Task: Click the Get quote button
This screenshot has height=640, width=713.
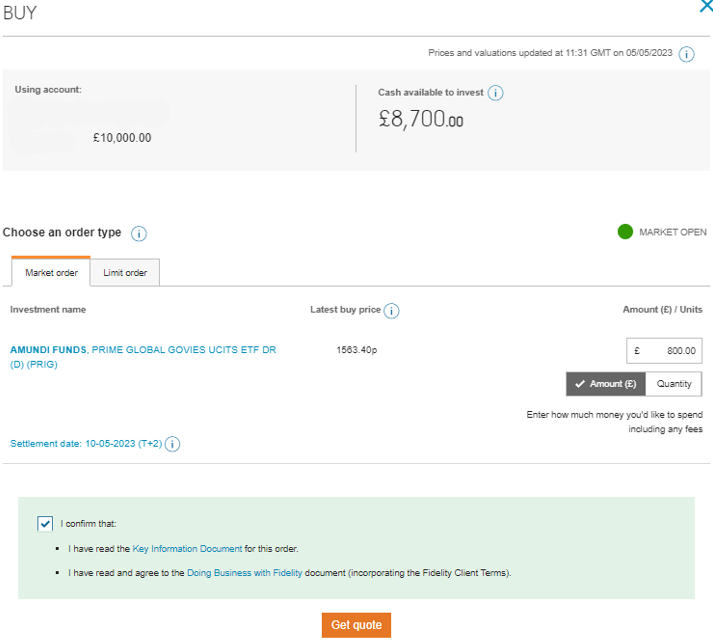Action: [356, 625]
